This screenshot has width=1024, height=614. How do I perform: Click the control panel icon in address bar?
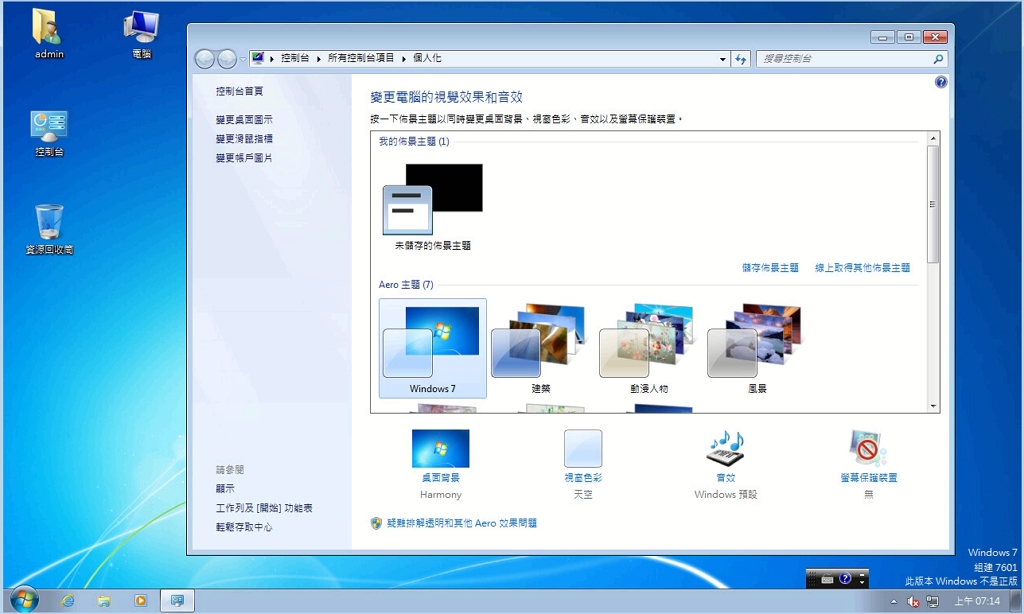258,58
